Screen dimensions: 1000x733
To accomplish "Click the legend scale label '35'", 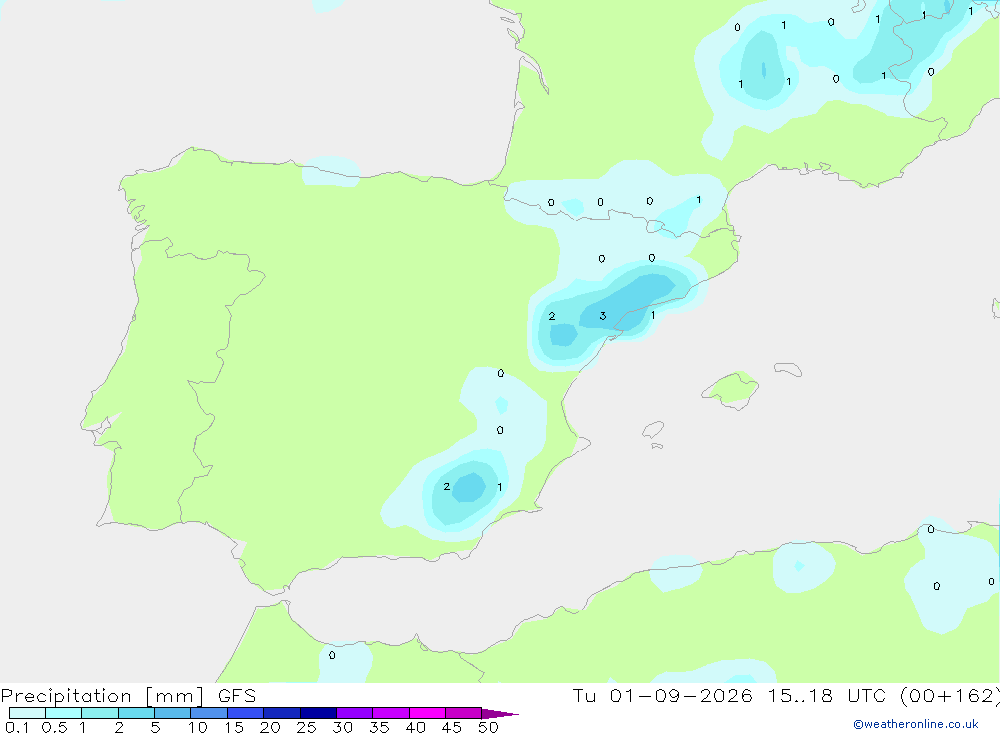I will pyautogui.click(x=379, y=727).
